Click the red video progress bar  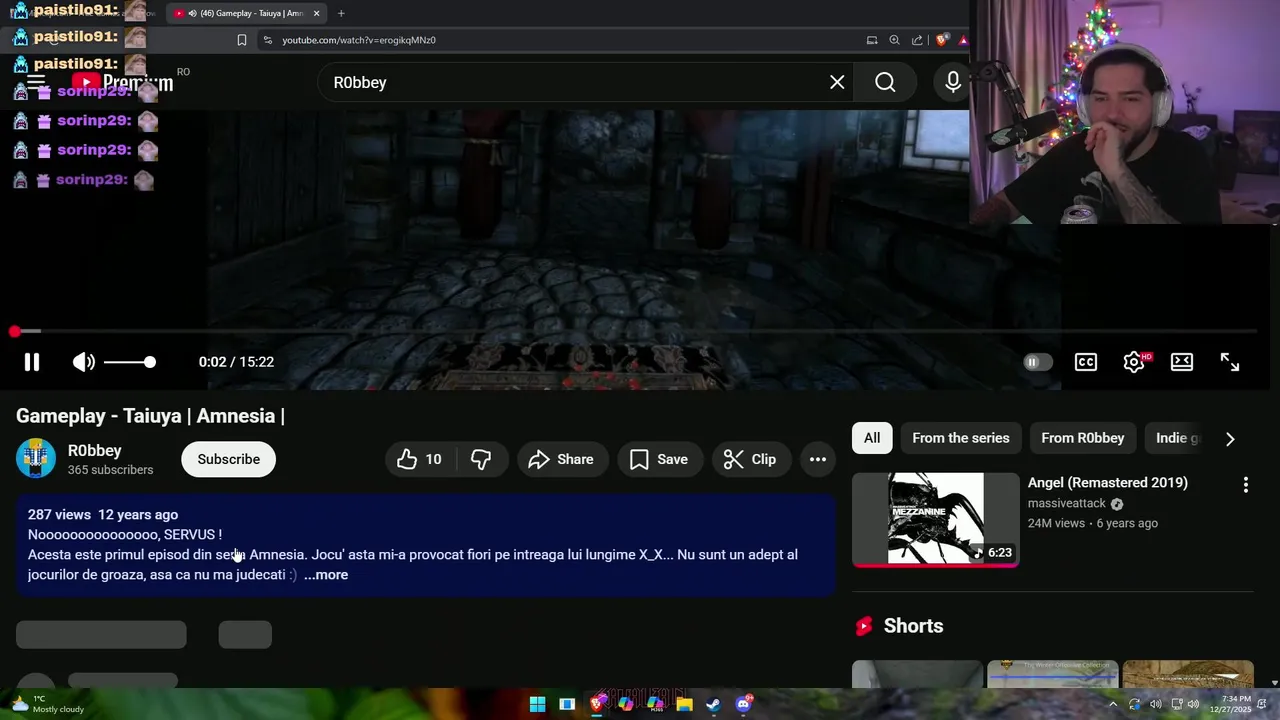point(635,331)
